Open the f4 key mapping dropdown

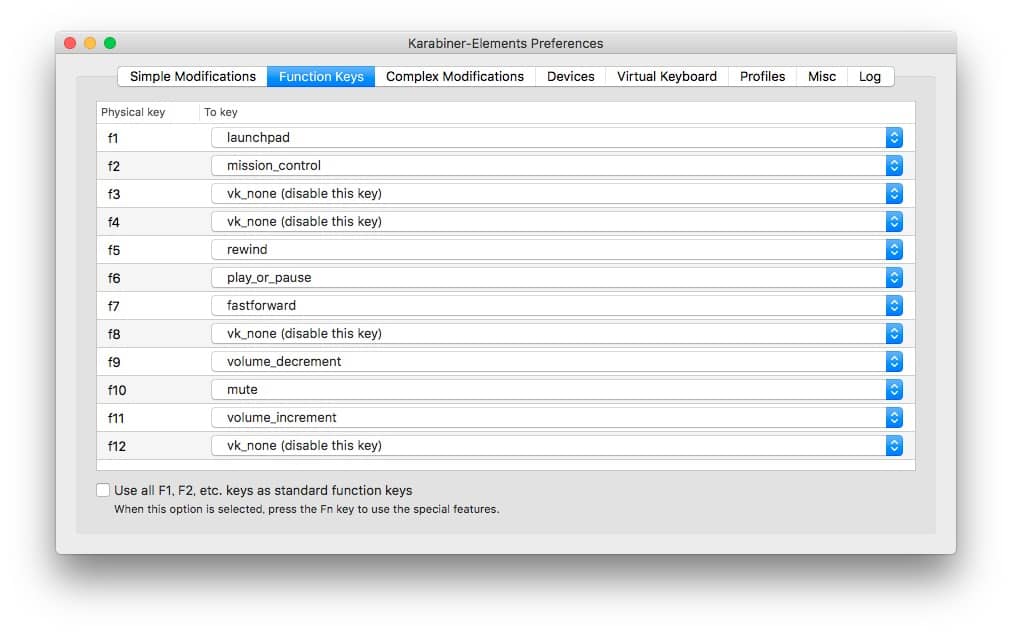pyautogui.click(x=556, y=221)
